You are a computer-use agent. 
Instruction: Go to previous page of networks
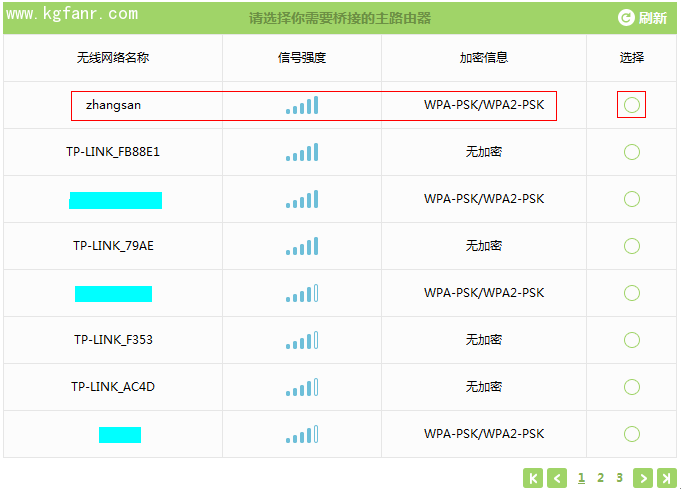click(x=558, y=479)
